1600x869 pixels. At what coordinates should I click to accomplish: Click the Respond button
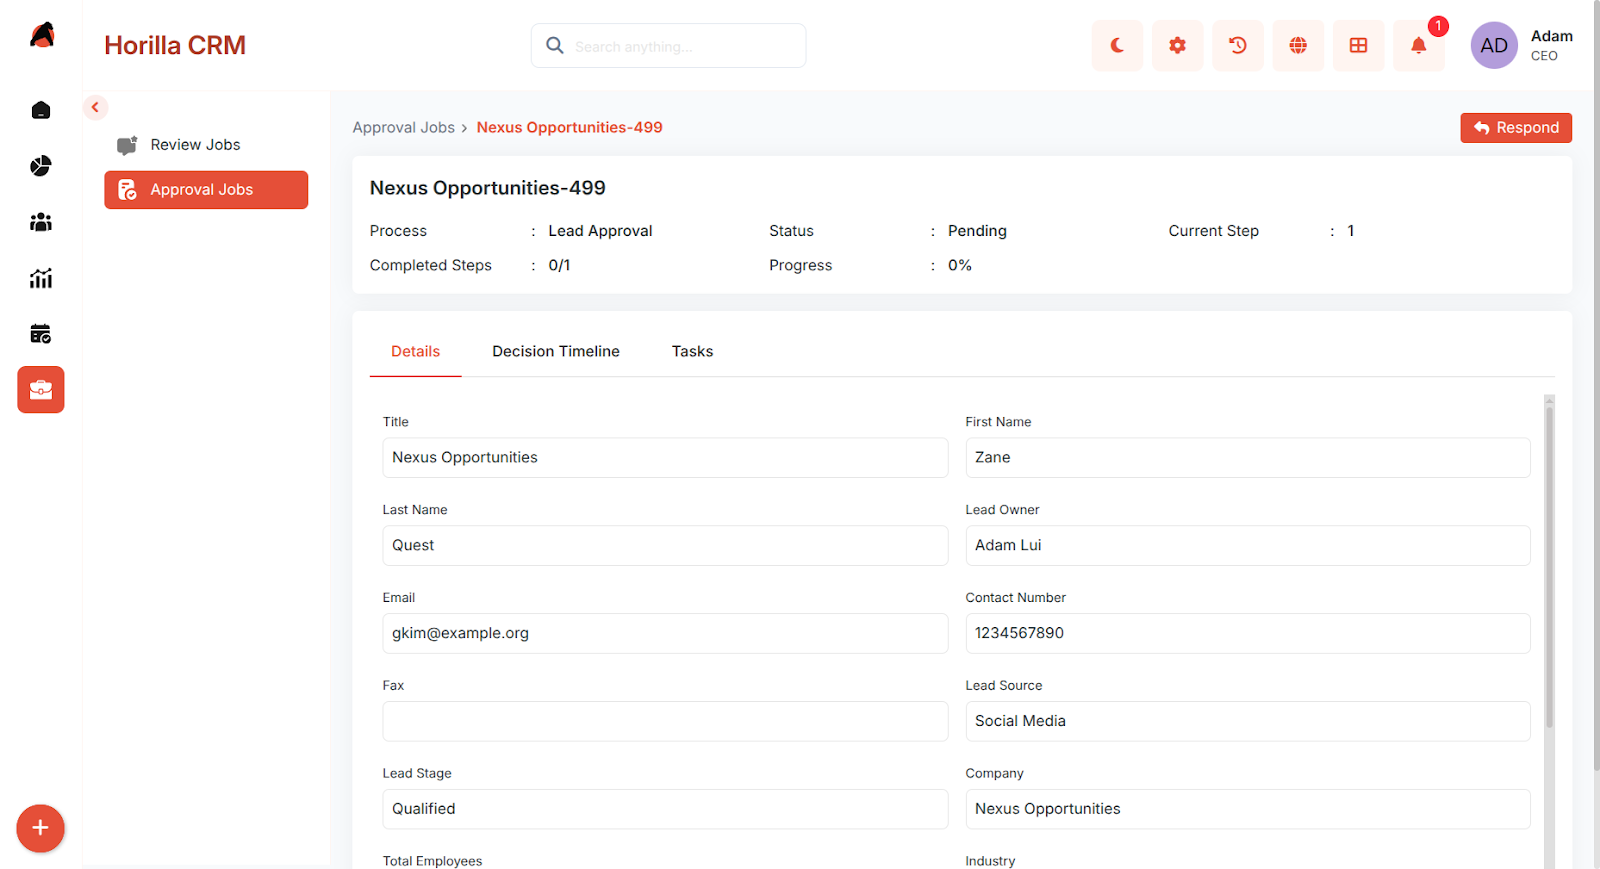(1516, 128)
